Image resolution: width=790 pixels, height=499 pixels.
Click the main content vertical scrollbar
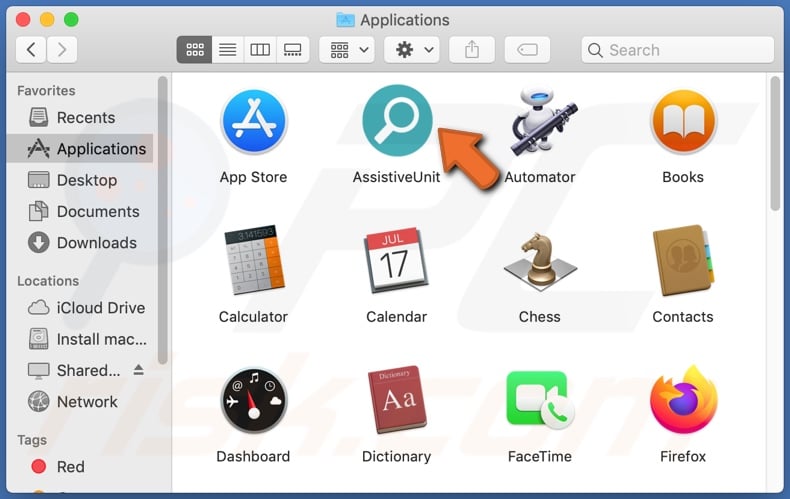775,144
